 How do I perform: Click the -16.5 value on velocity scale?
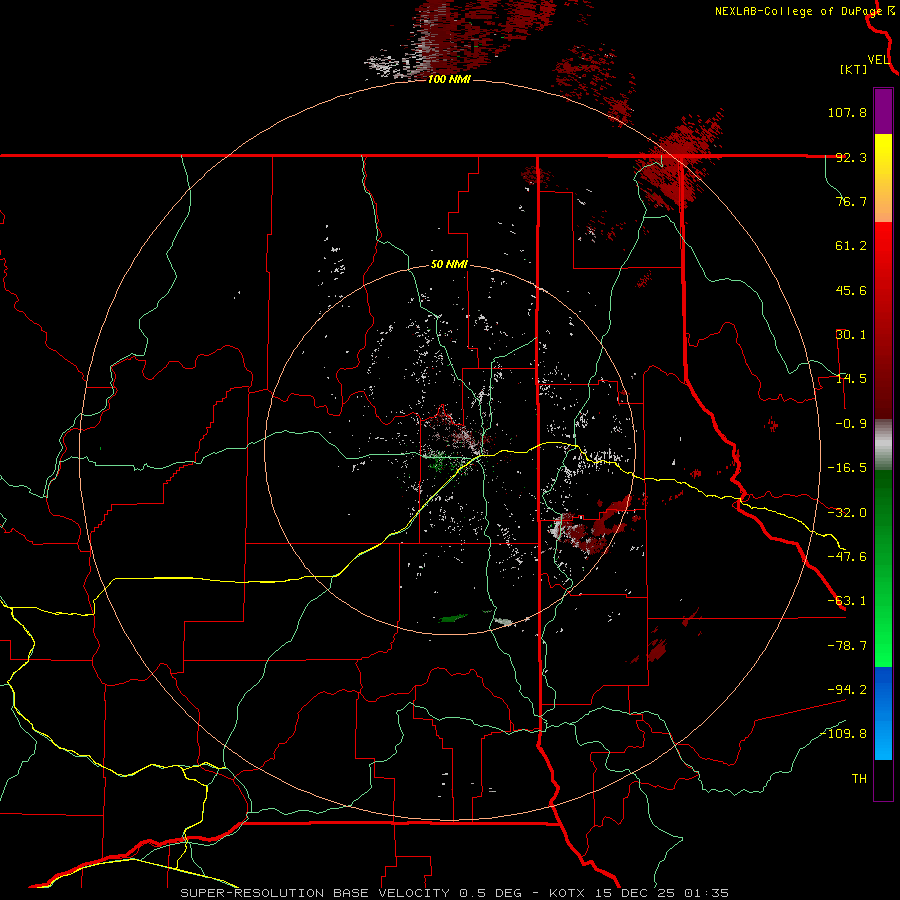point(847,468)
